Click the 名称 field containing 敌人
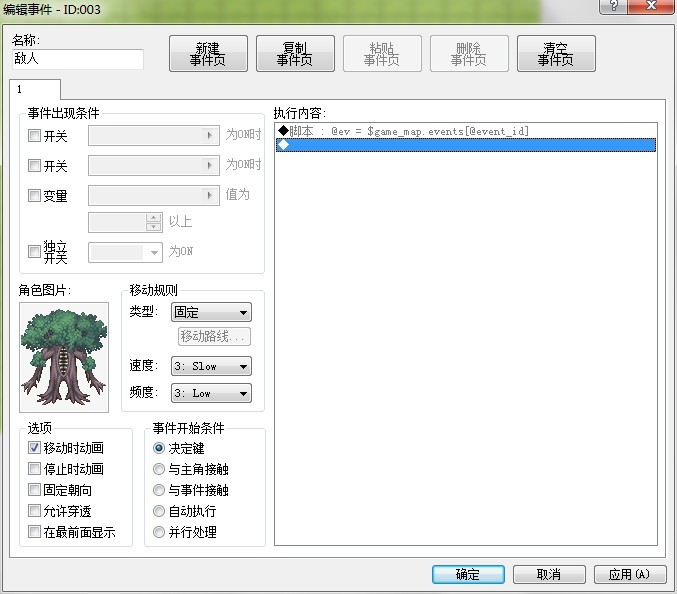This screenshot has width=677, height=594. point(78,59)
